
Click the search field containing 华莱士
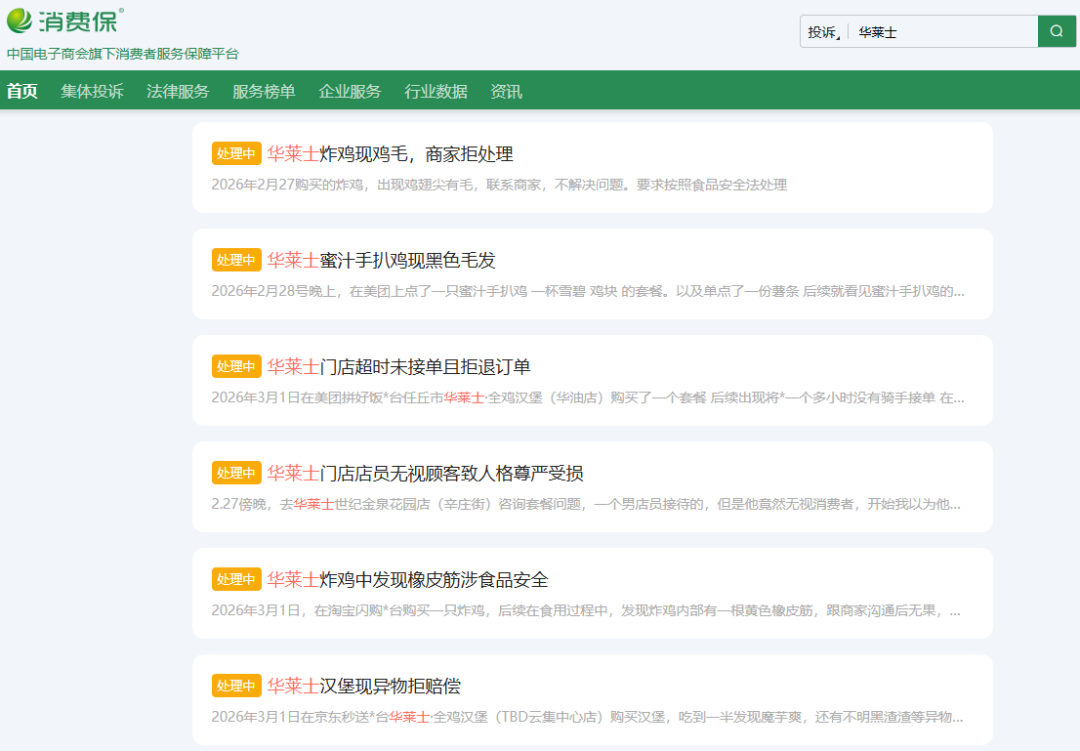pos(940,32)
